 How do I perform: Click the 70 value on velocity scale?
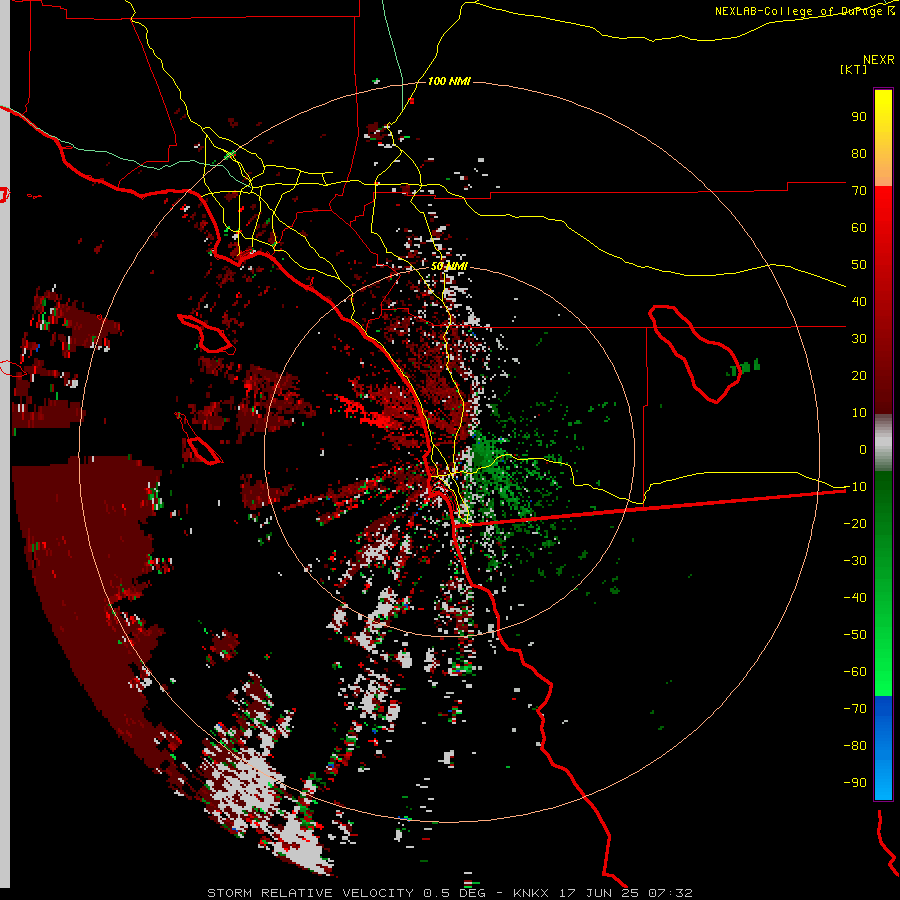(859, 191)
